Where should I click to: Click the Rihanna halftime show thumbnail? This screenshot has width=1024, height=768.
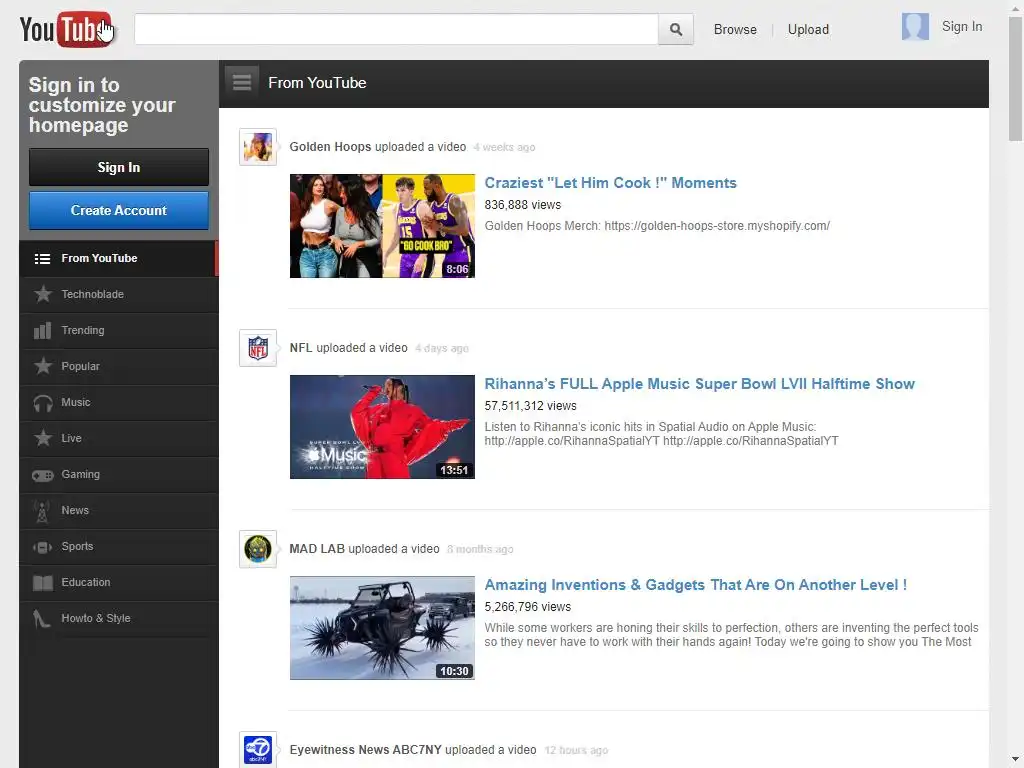click(x=382, y=427)
